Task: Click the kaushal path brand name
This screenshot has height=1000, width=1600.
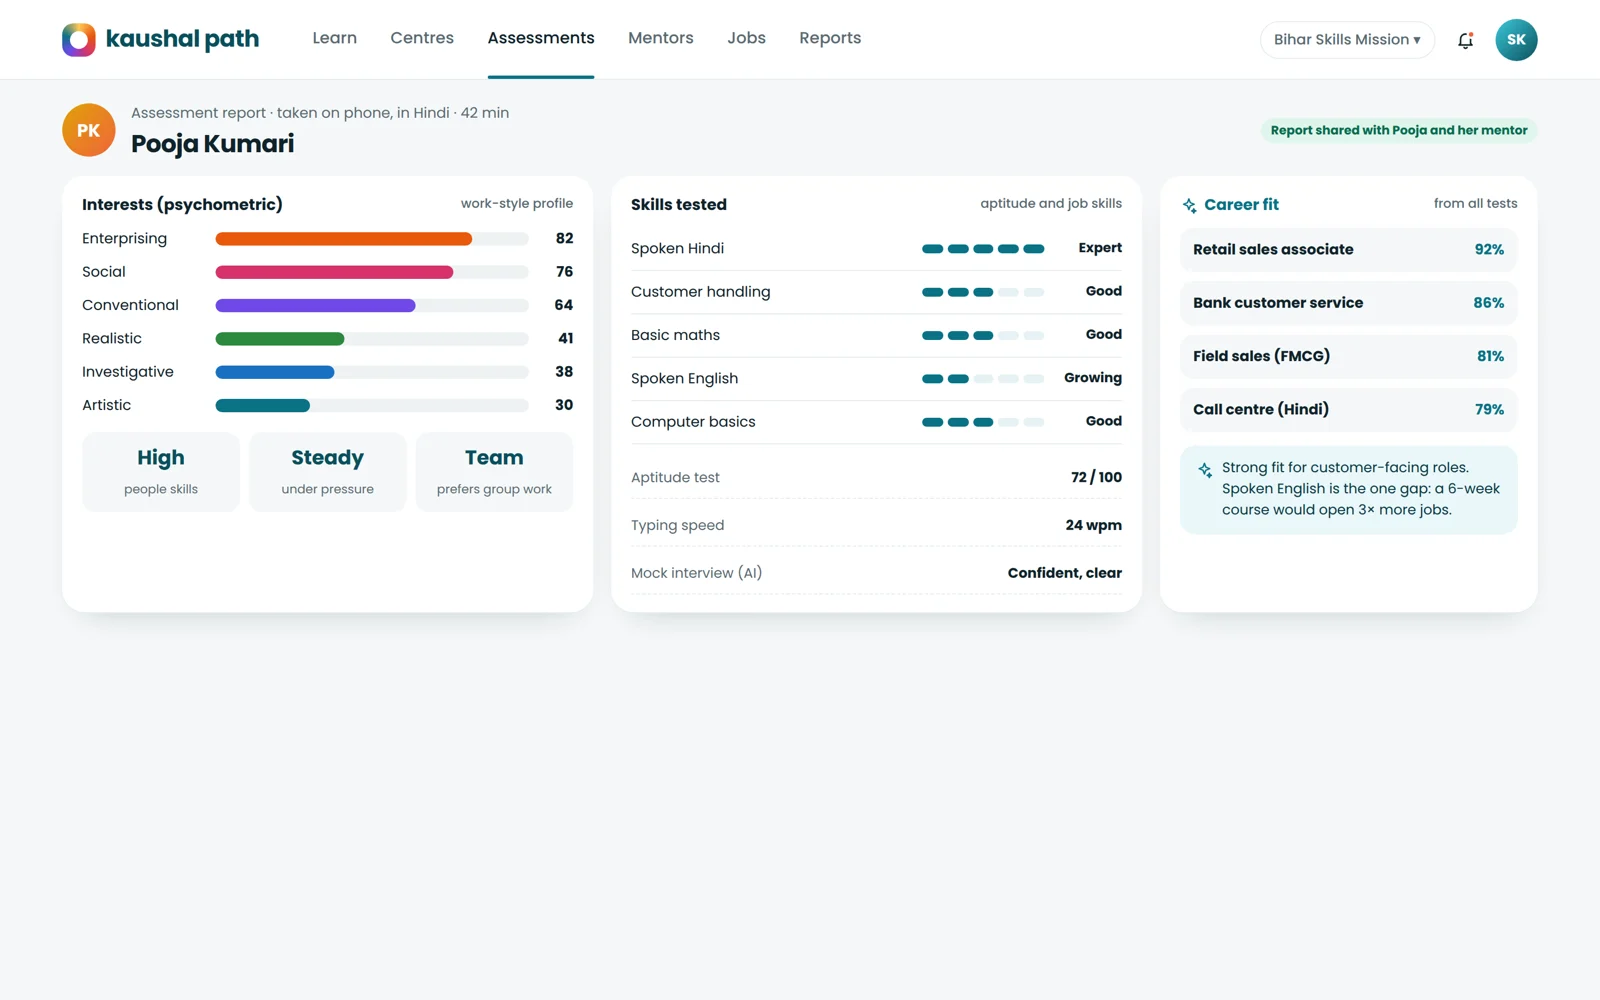Action: (x=182, y=39)
